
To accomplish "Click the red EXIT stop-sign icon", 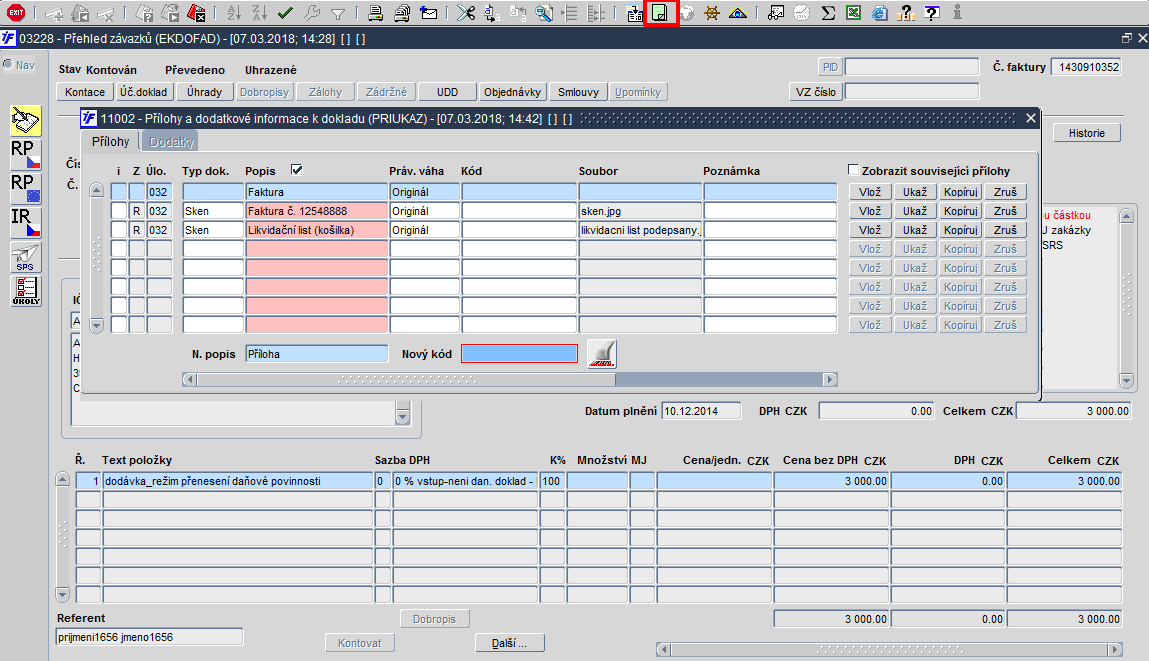I will (15, 12).
